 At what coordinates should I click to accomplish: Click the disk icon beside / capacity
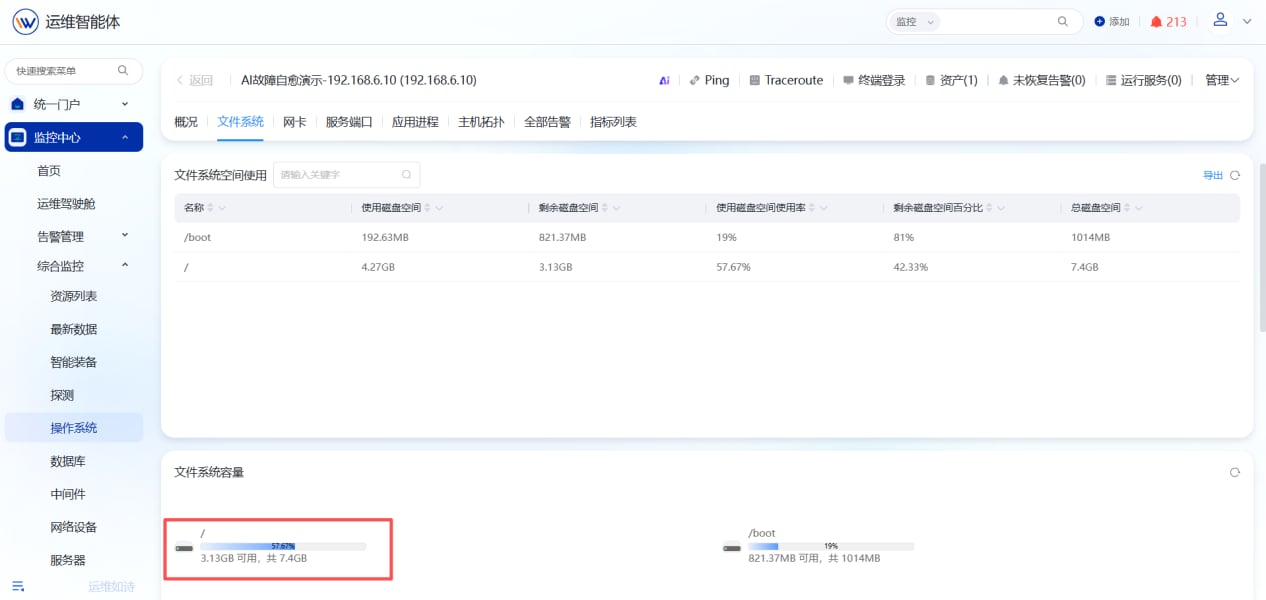(183, 547)
